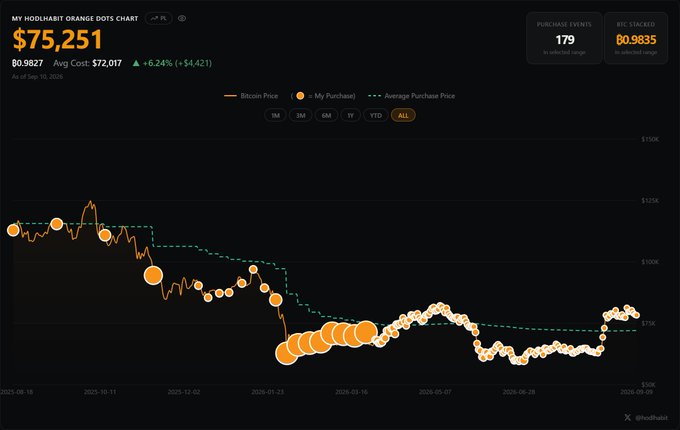Click the $100K y-axis label
680x430 pixels.
pos(650,262)
